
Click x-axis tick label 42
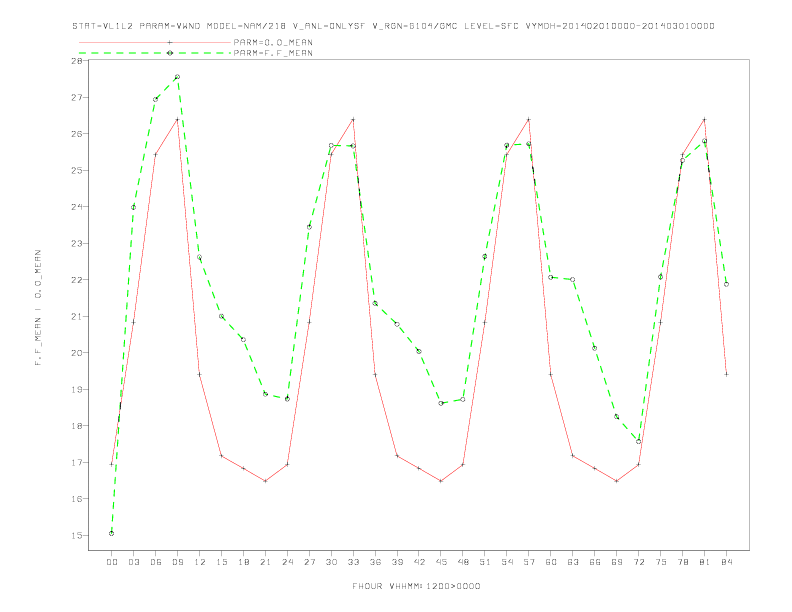click(x=419, y=562)
